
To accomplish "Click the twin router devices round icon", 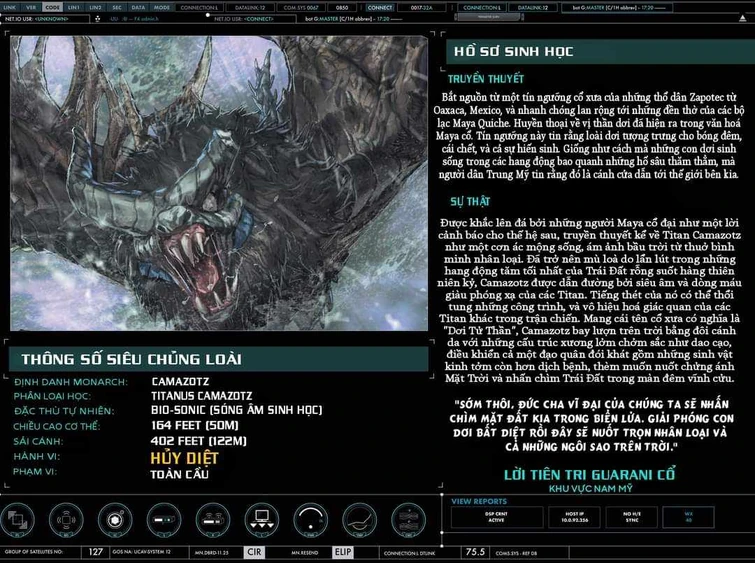I will pyautogui.click(x=213, y=520).
